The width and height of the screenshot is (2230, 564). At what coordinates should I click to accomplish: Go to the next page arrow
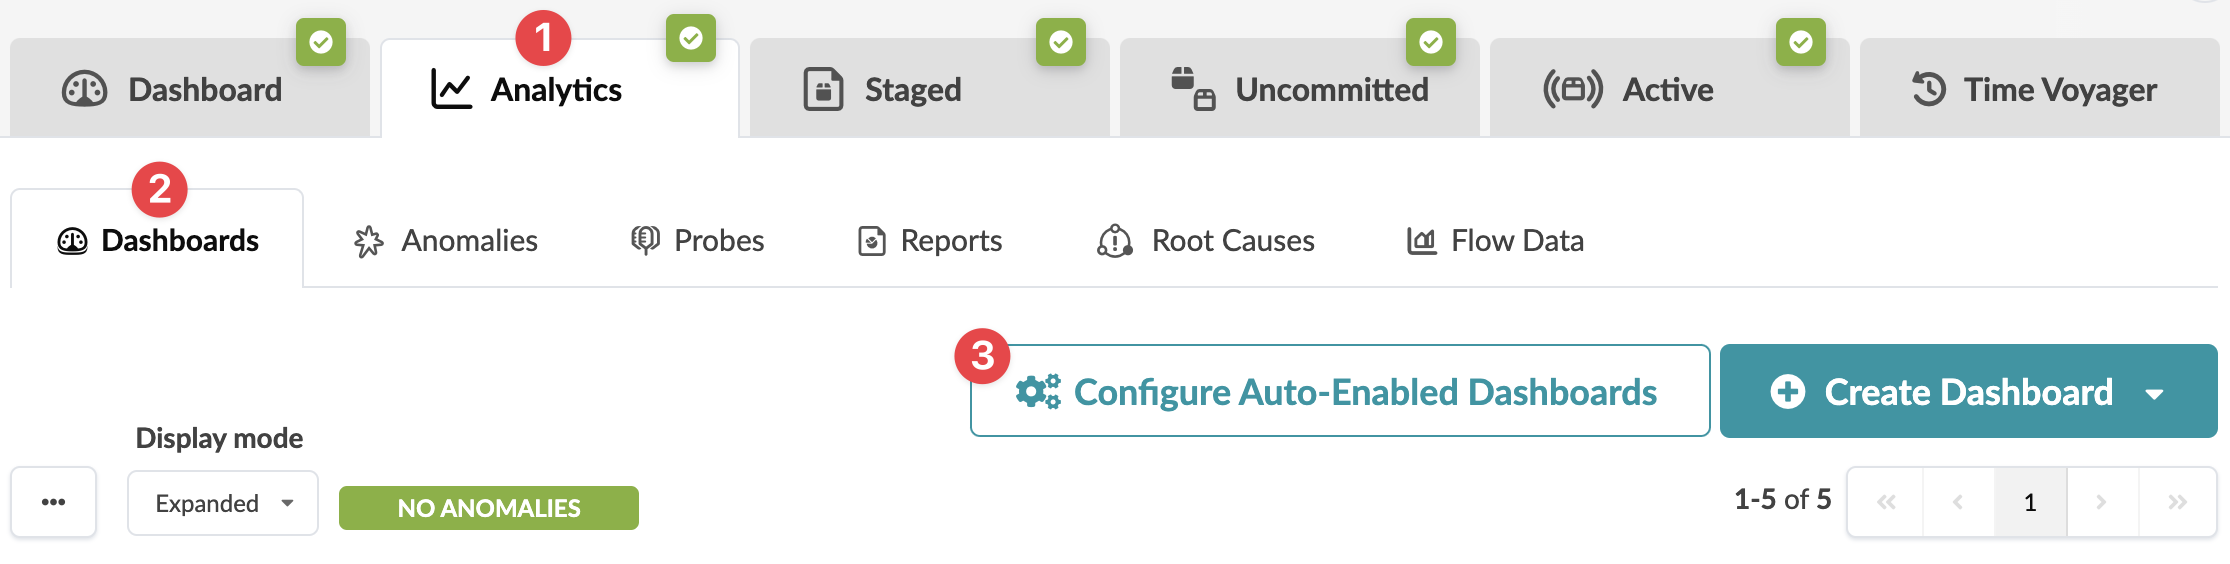[x=2101, y=502]
